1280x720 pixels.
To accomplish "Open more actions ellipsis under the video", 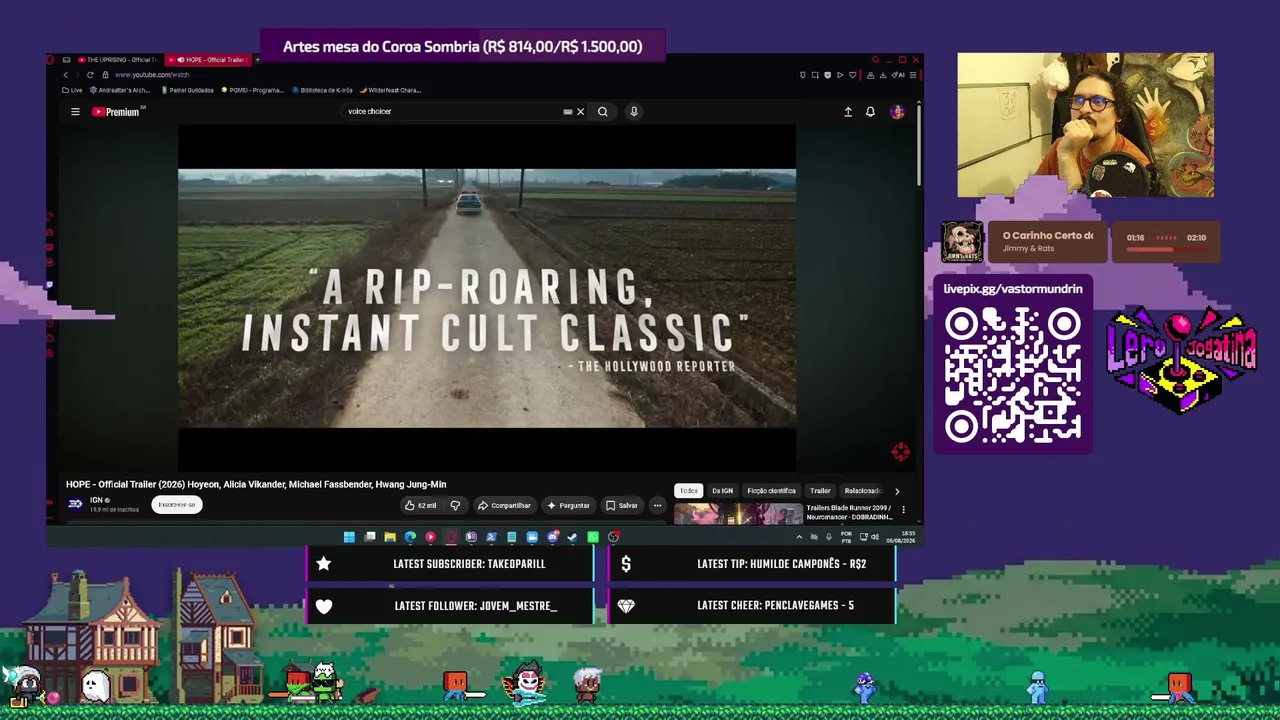I will click(657, 506).
